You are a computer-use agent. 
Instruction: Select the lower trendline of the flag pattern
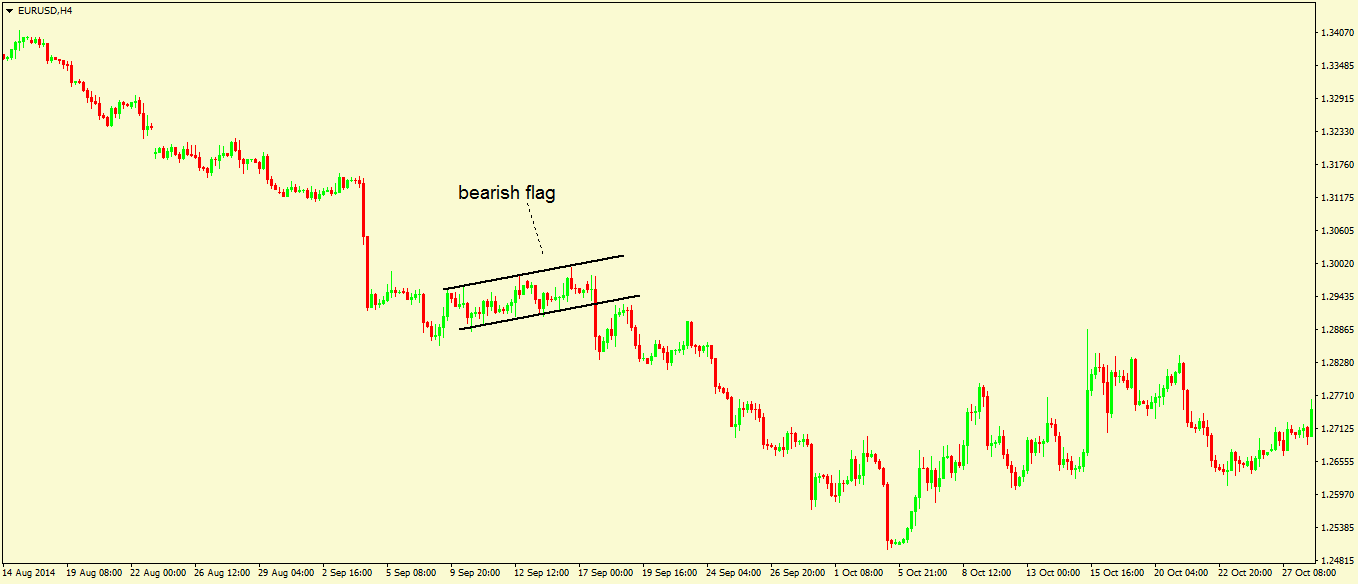[x=550, y=310]
